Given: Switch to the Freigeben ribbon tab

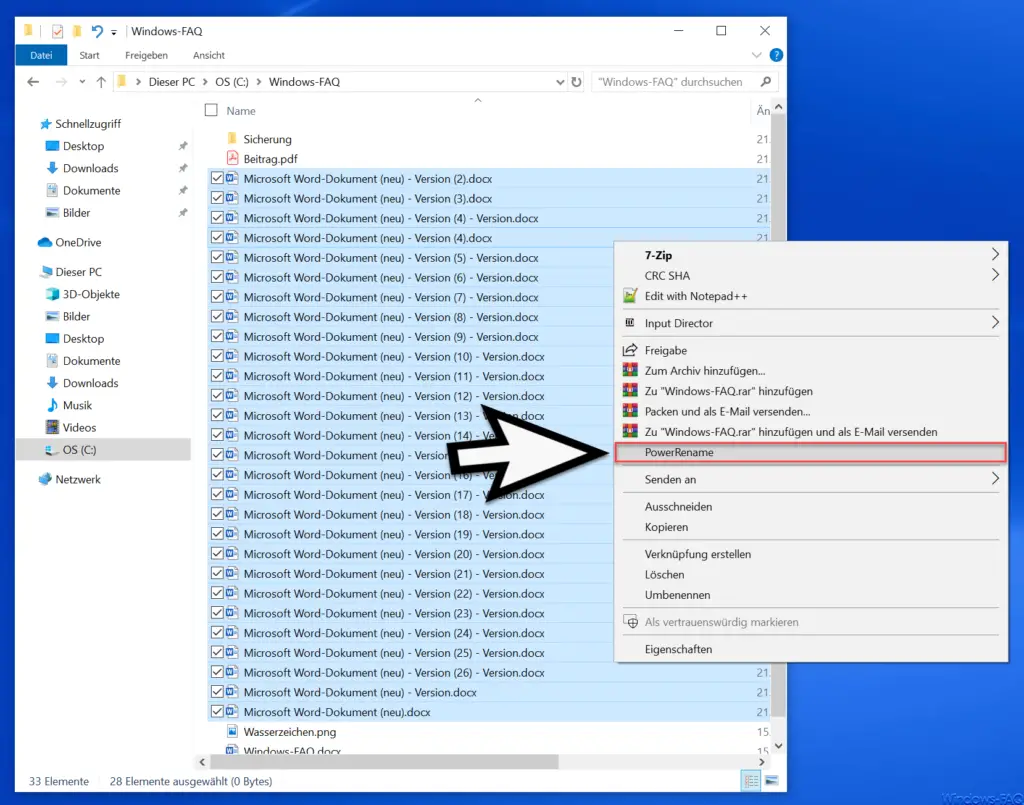Looking at the screenshot, I should pyautogui.click(x=146, y=55).
